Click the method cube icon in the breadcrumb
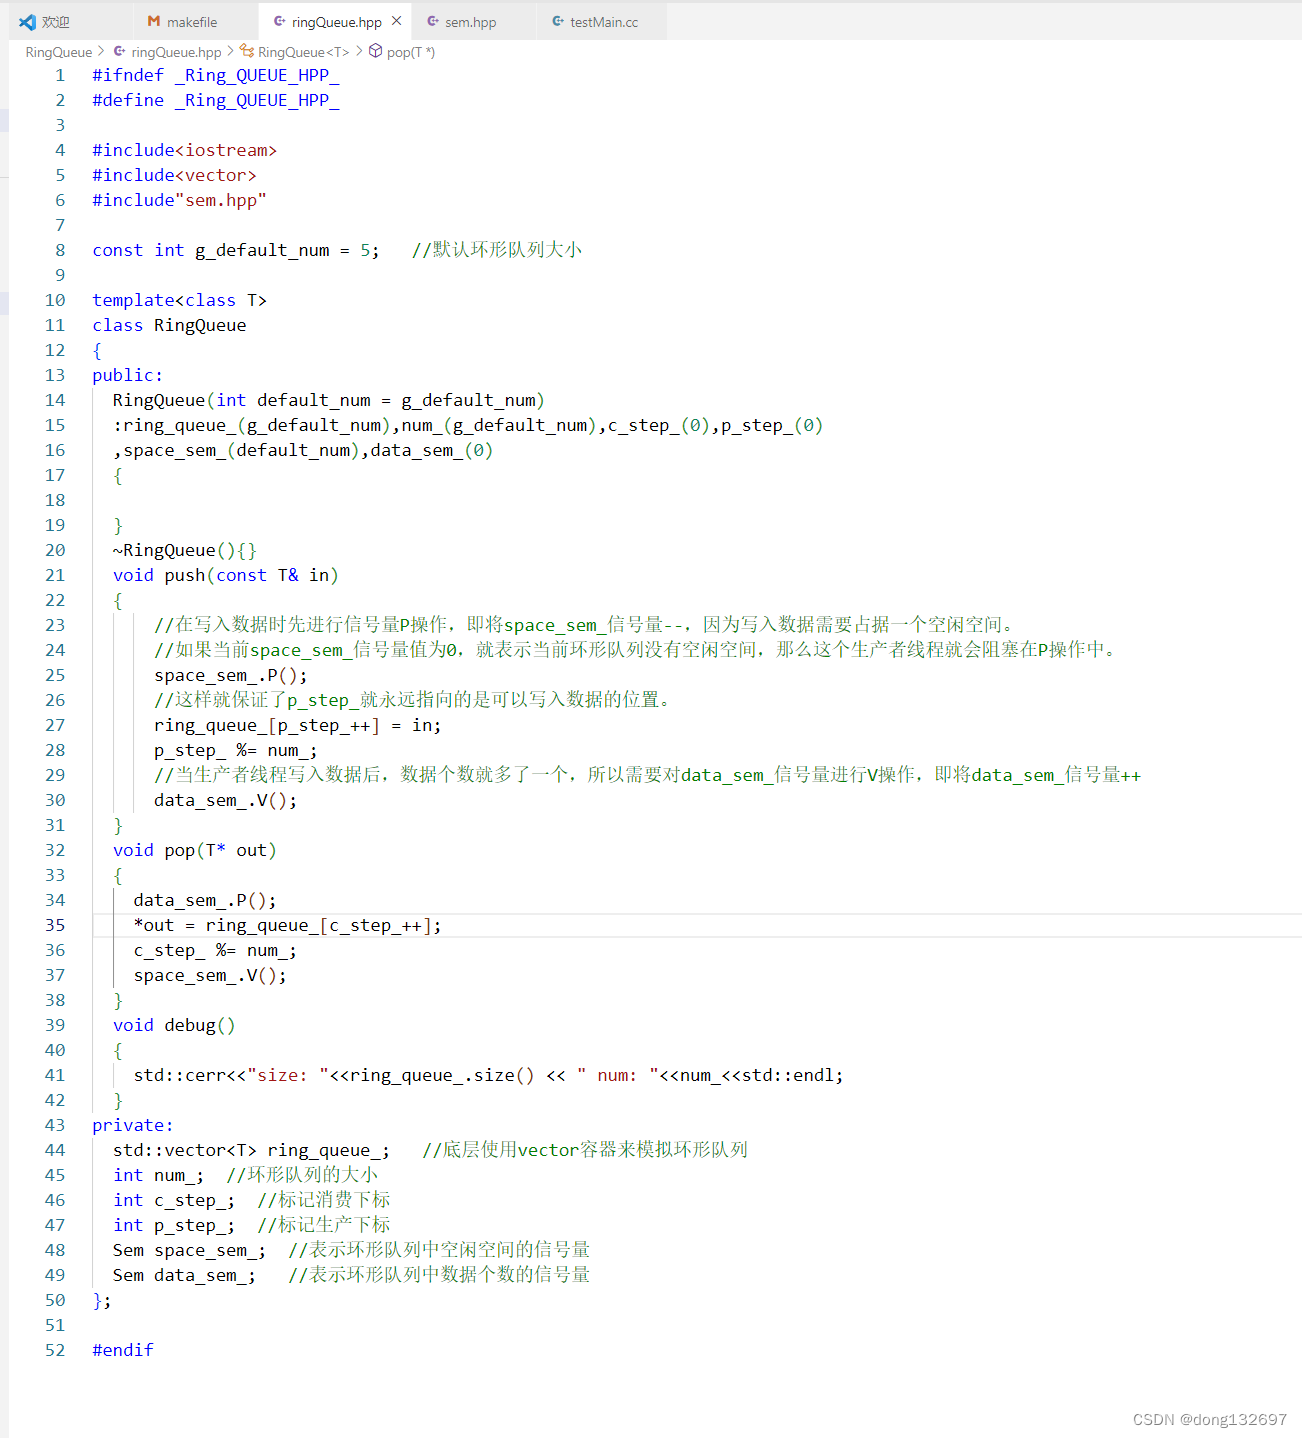This screenshot has width=1302, height=1438. click(376, 51)
